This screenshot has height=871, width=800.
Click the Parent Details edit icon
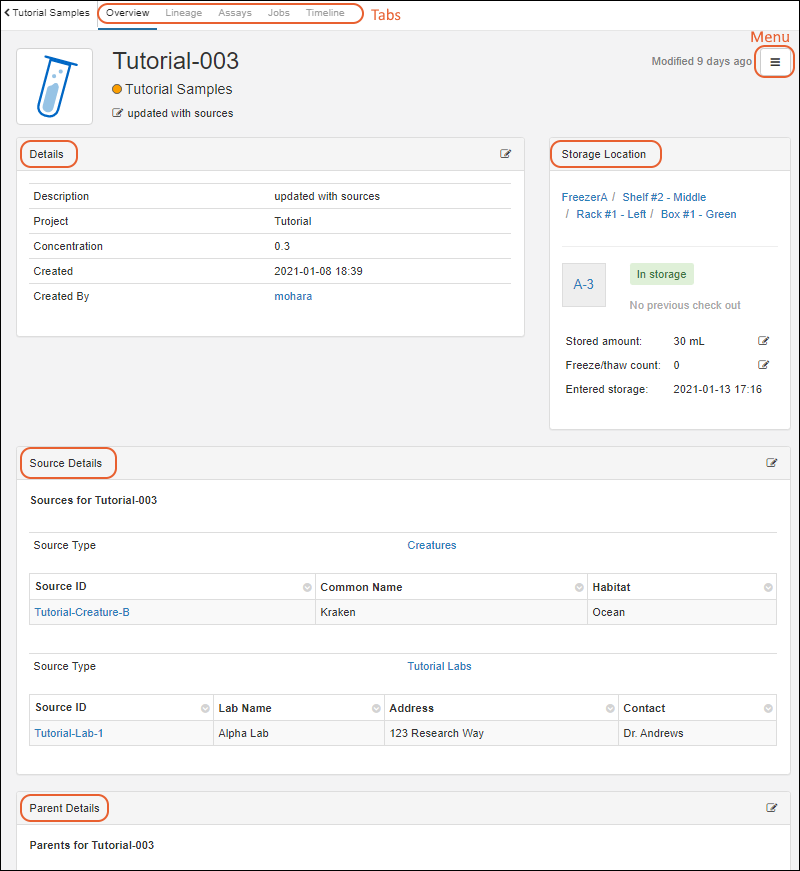pyautogui.click(x=772, y=807)
